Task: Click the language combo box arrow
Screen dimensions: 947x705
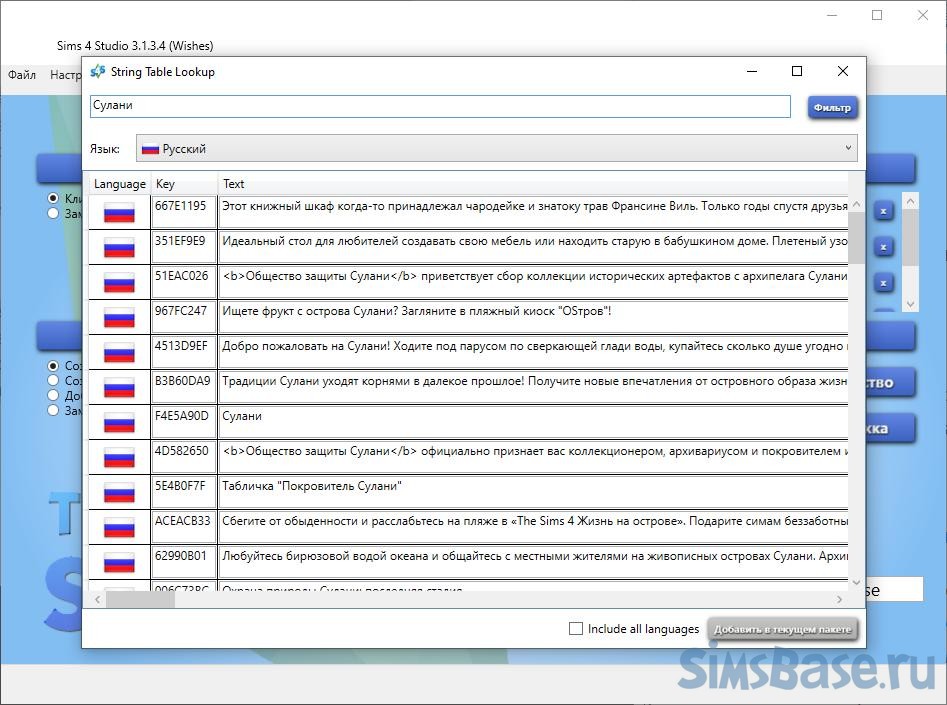Action: coord(848,148)
